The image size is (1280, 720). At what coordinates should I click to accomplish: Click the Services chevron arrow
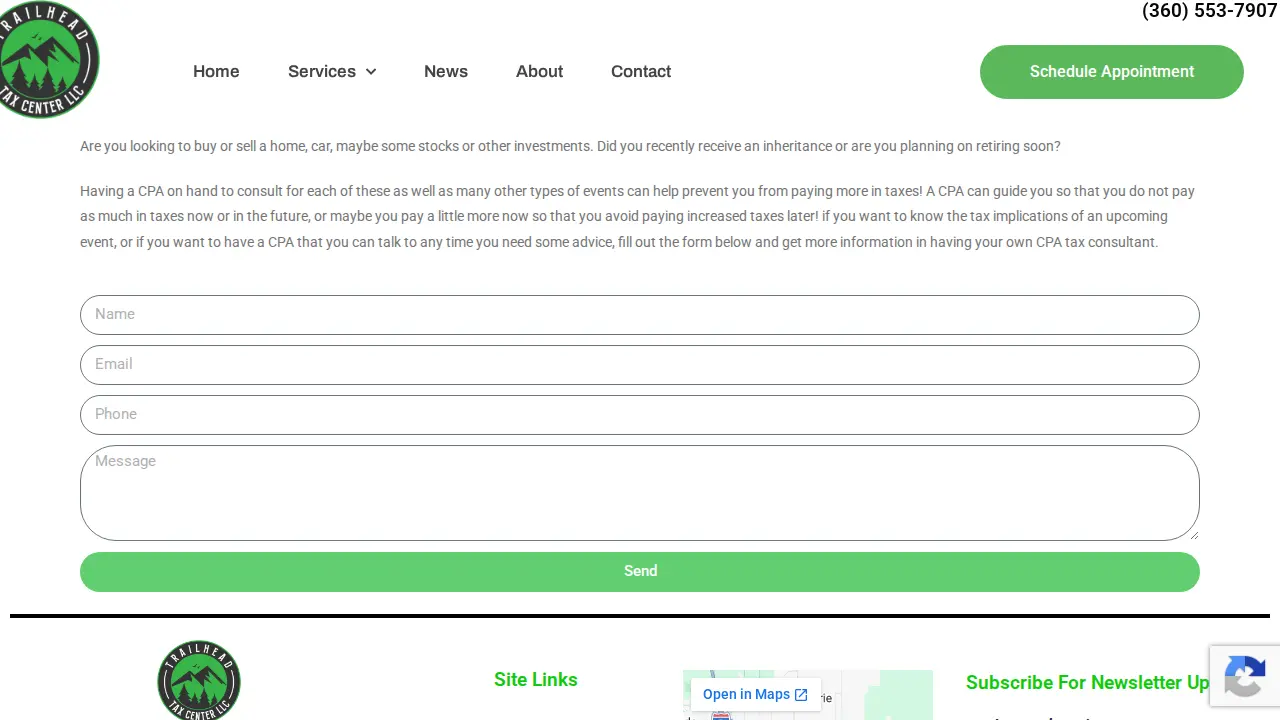click(371, 72)
